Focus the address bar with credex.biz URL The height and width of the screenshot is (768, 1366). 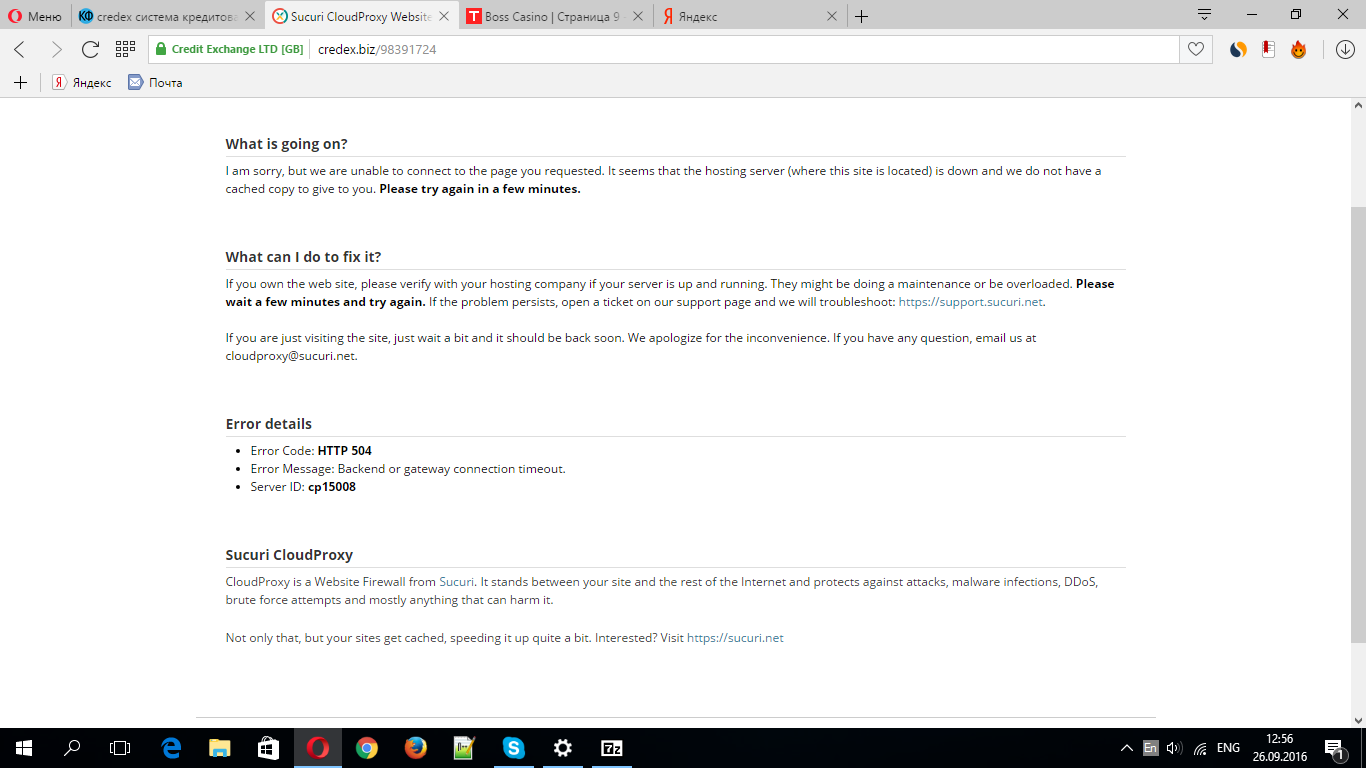(745, 49)
